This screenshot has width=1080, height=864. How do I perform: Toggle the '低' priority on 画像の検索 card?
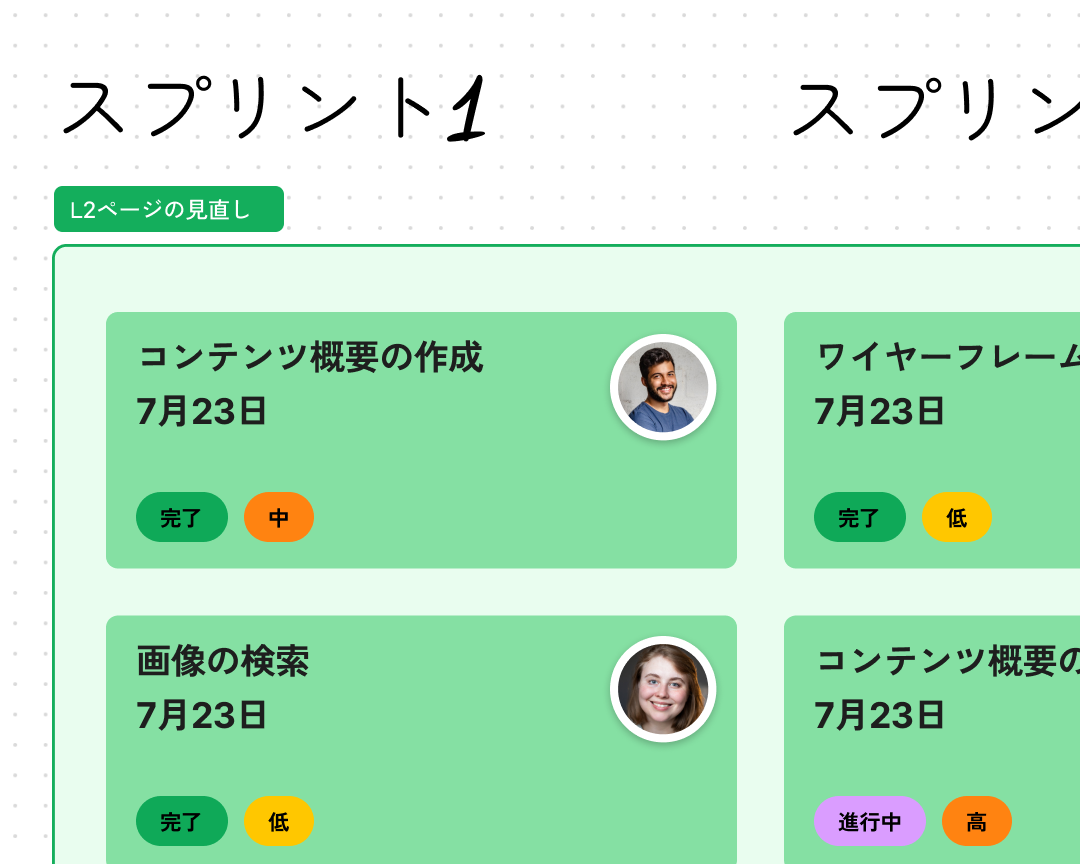pyautogui.click(x=278, y=821)
